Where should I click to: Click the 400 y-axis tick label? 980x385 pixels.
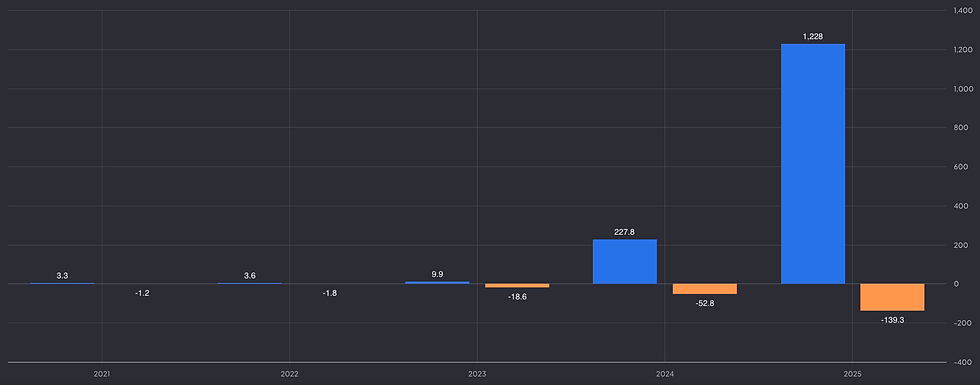[x=960, y=206]
